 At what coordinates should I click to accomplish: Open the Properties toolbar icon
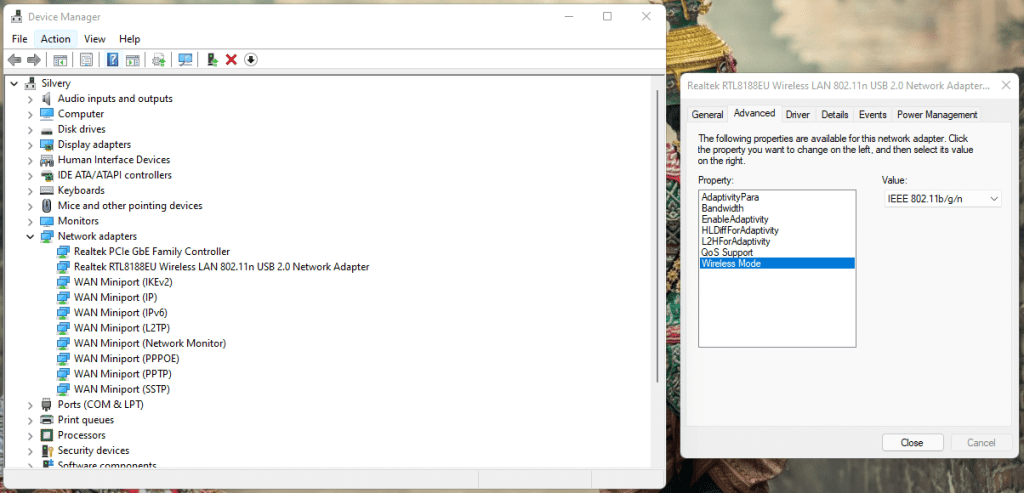pyautogui.click(x=86, y=60)
